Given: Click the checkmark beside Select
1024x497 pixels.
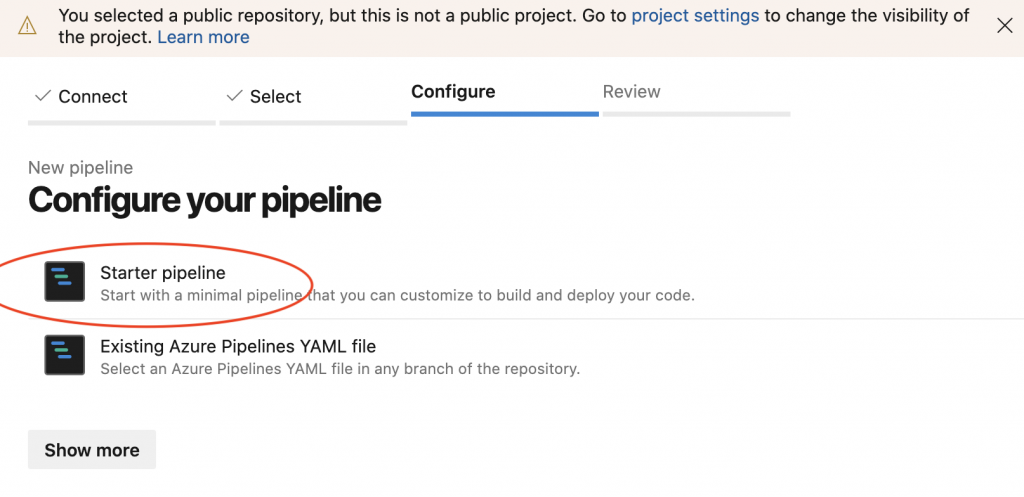Looking at the screenshot, I should 235,96.
